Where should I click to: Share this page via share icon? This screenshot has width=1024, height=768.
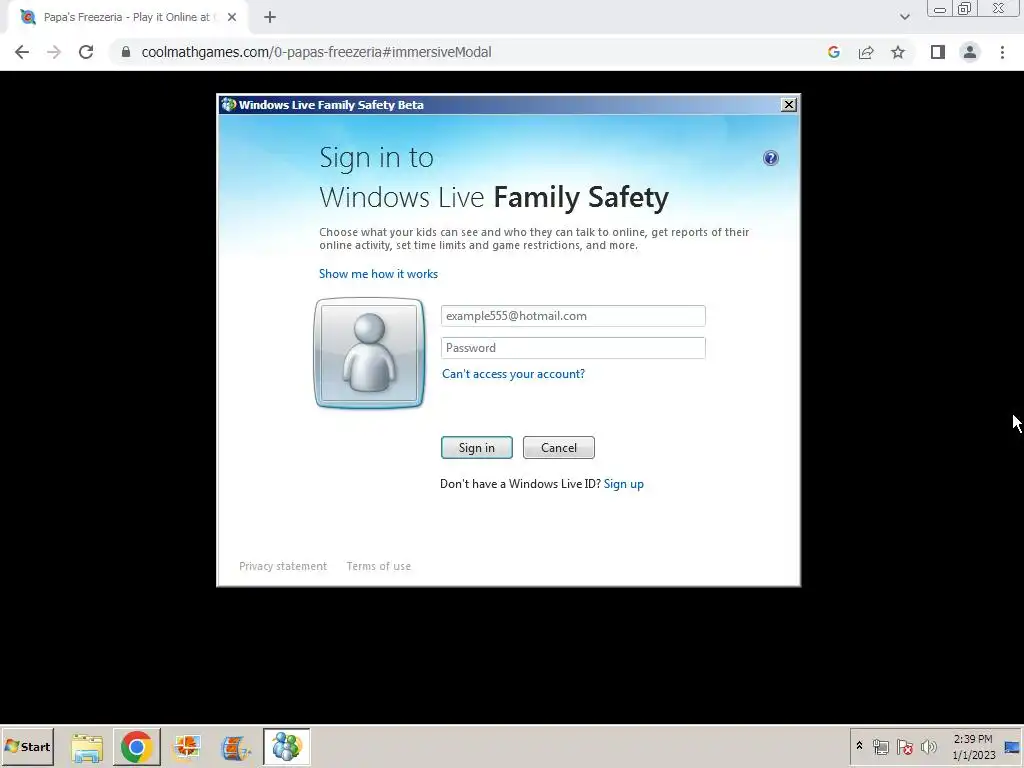point(866,52)
